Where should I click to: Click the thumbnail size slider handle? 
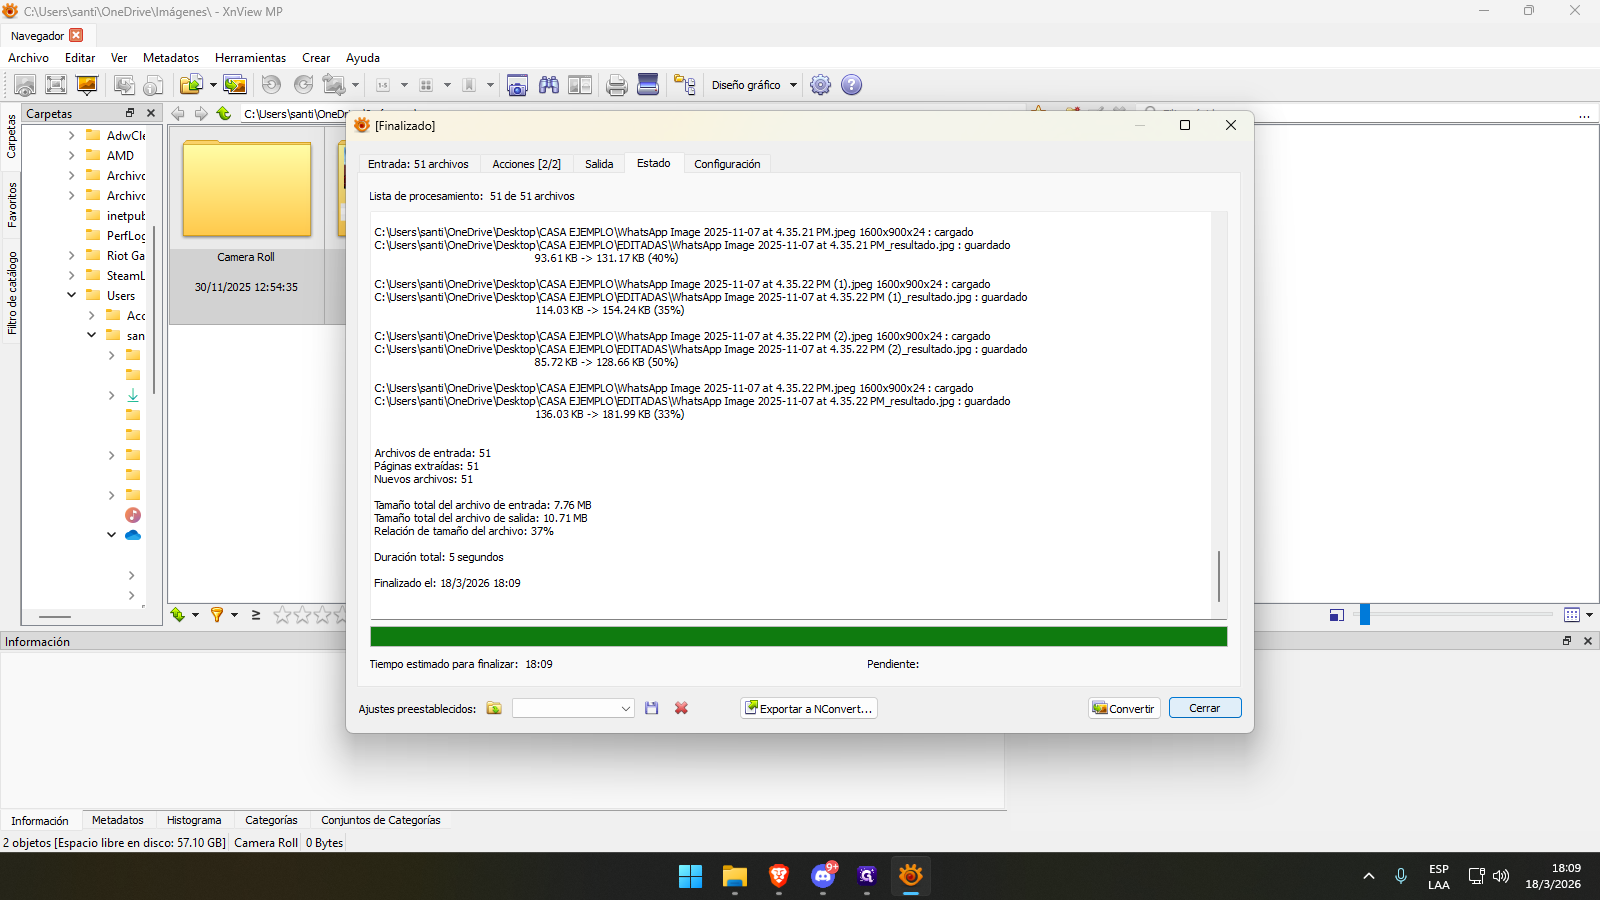(x=1364, y=615)
